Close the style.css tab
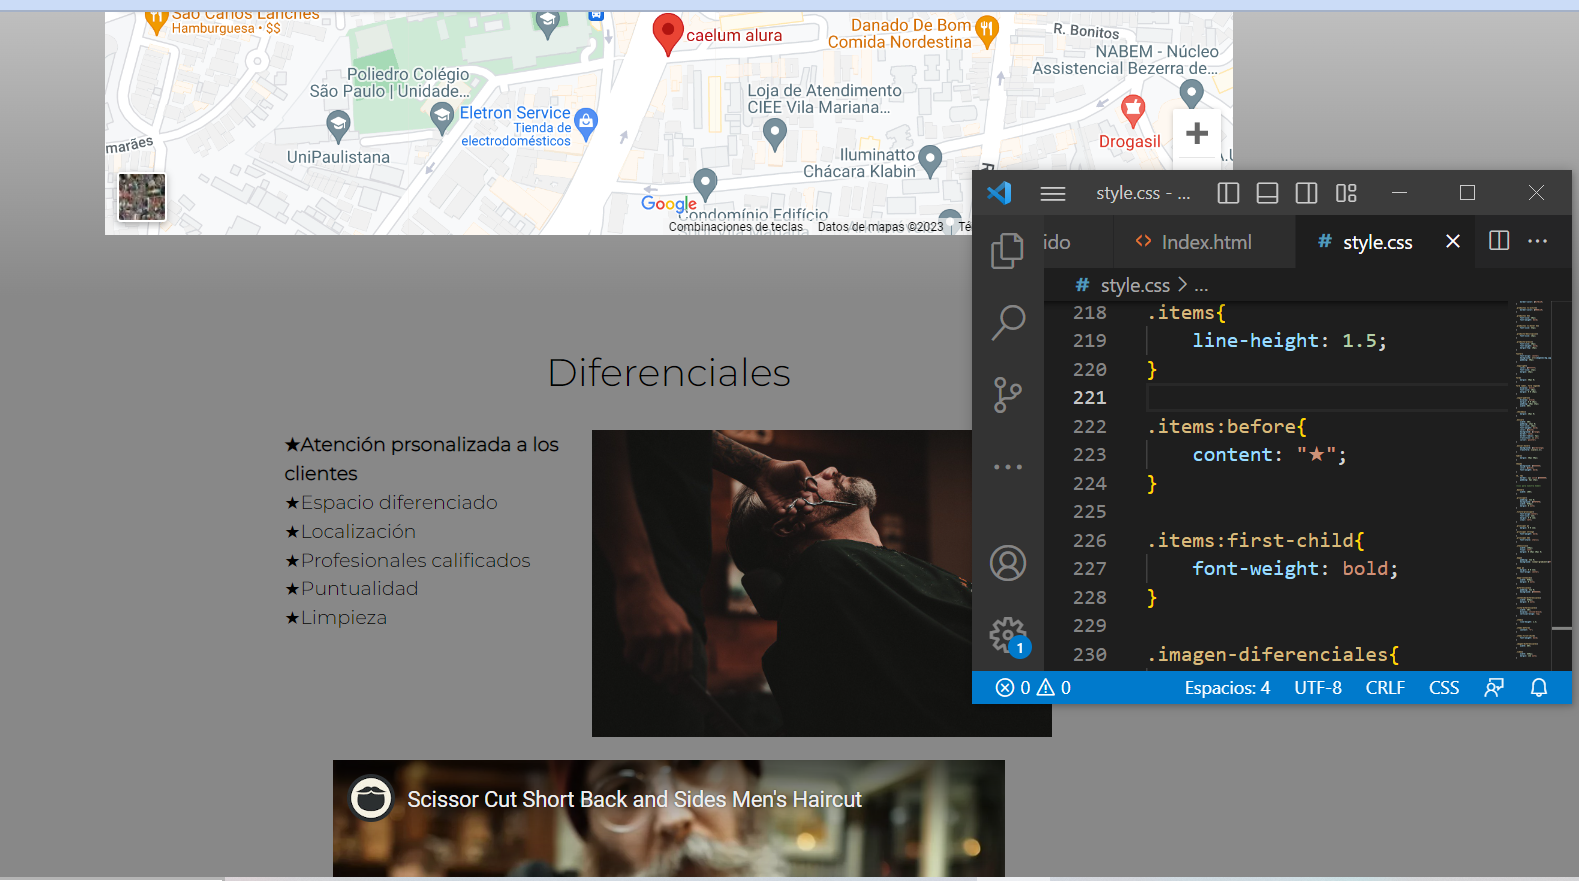The width and height of the screenshot is (1579, 881). click(1453, 241)
